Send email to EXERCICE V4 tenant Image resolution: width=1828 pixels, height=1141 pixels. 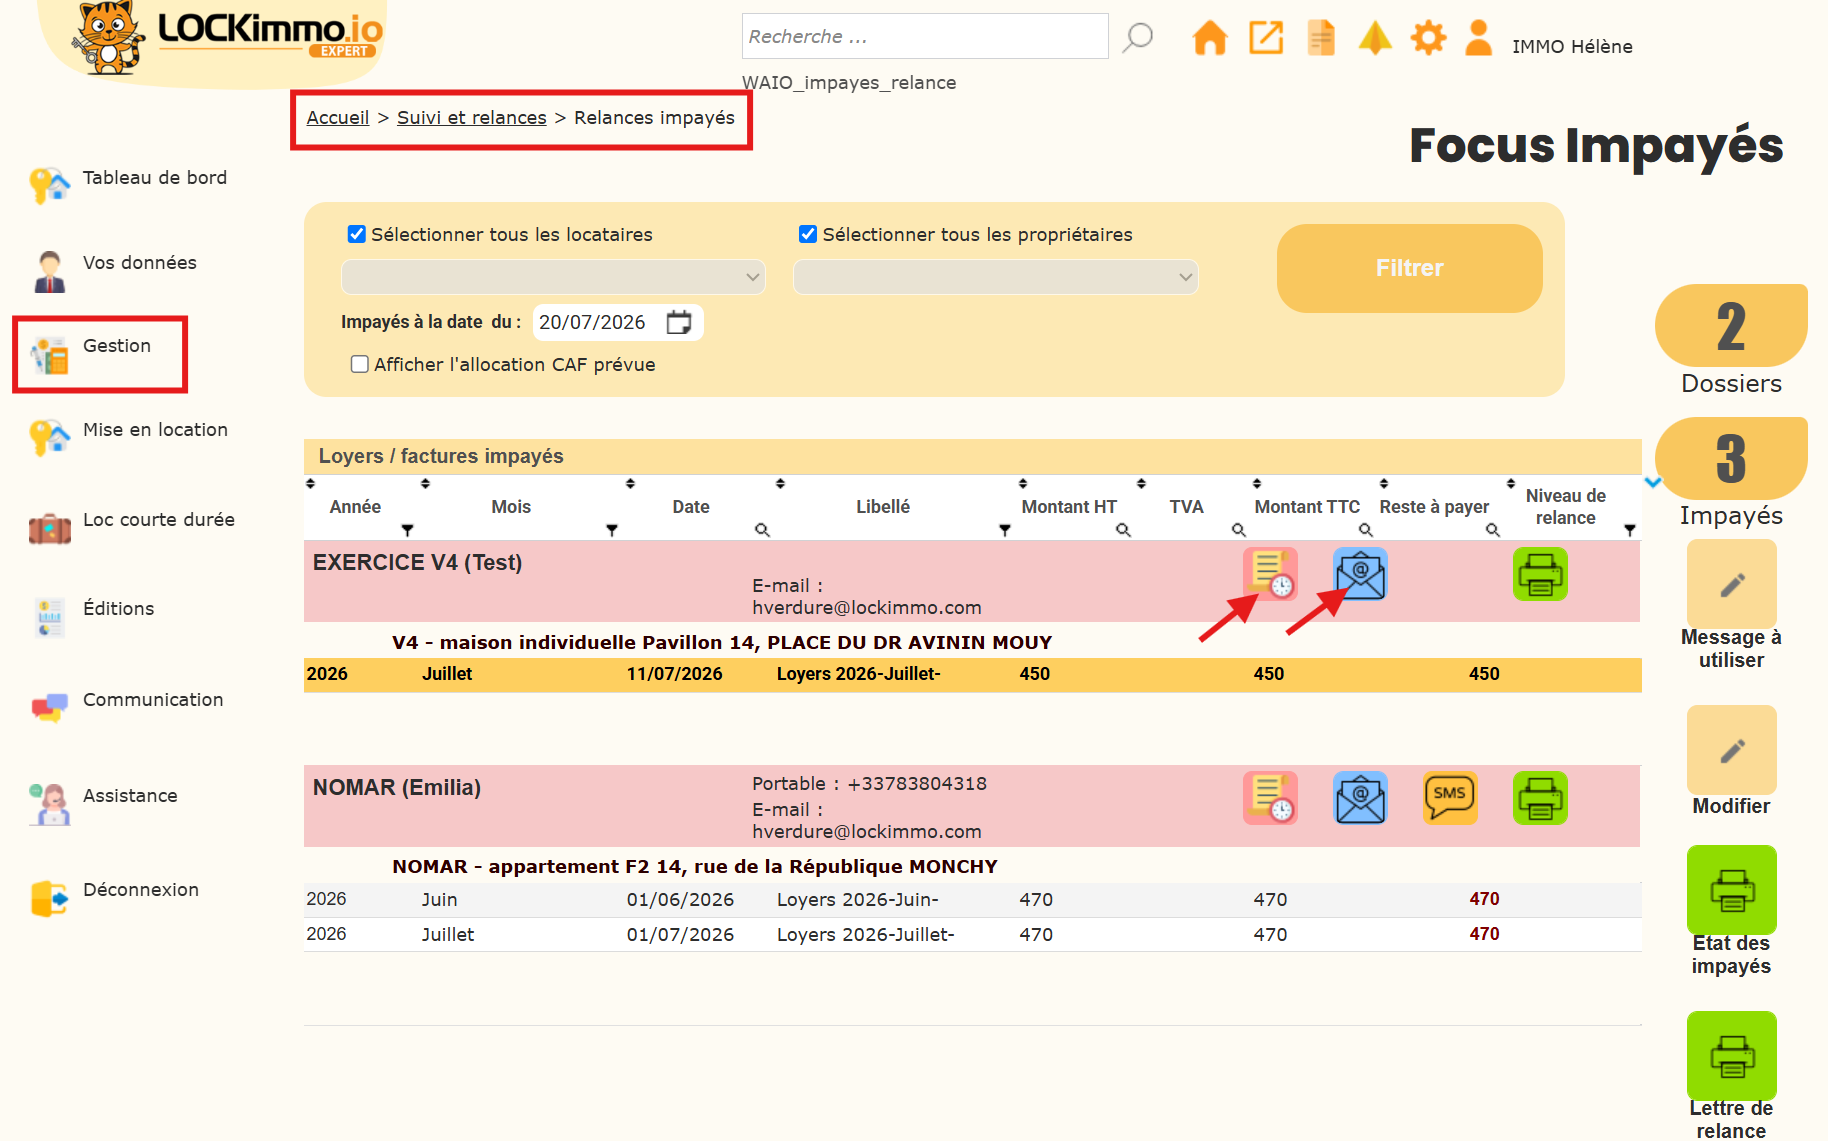(x=1360, y=574)
